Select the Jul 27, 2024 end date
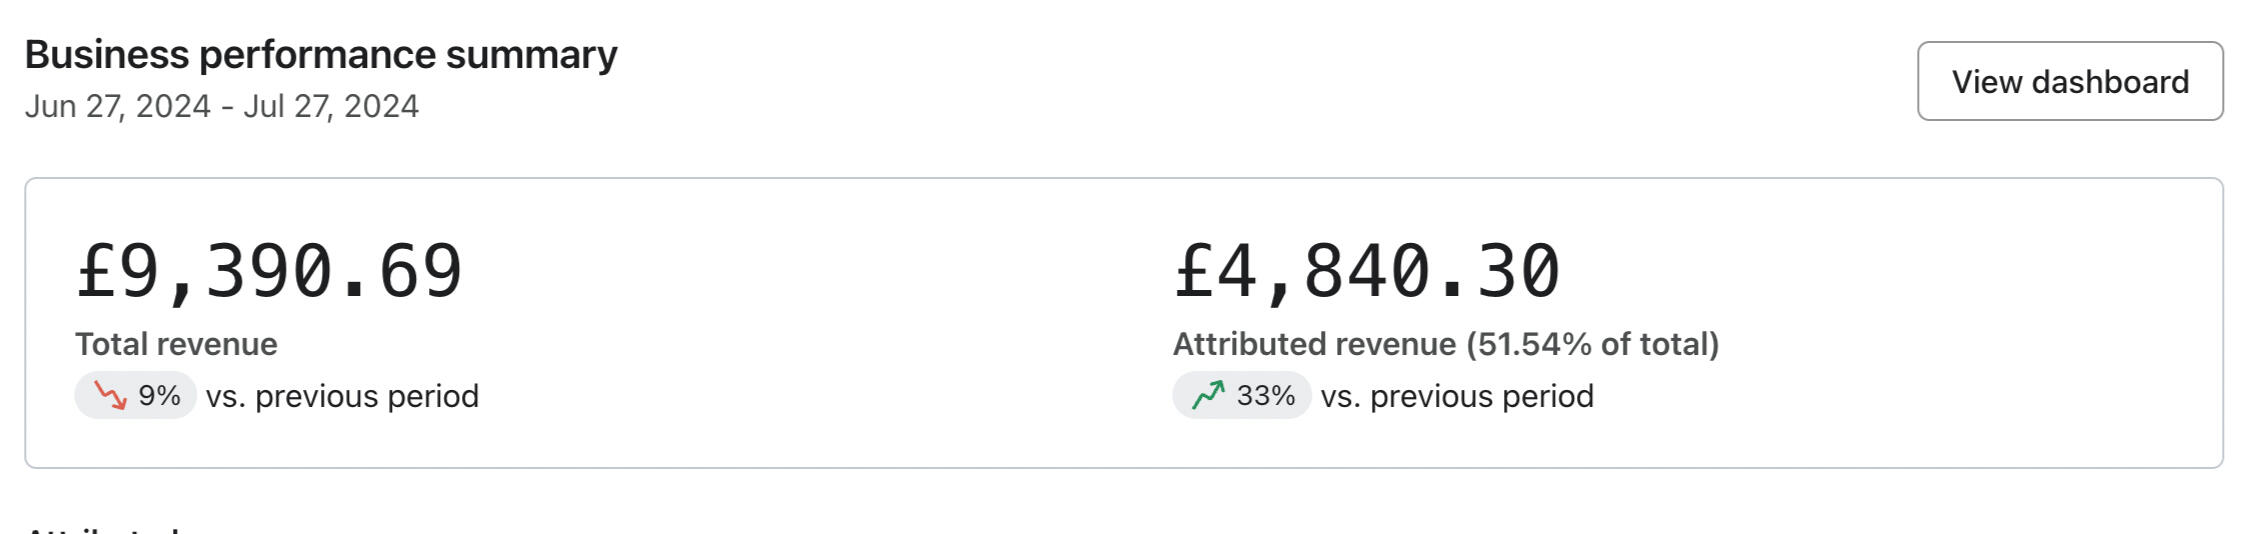The width and height of the screenshot is (2248, 534). pyautogui.click(x=331, y=106)
